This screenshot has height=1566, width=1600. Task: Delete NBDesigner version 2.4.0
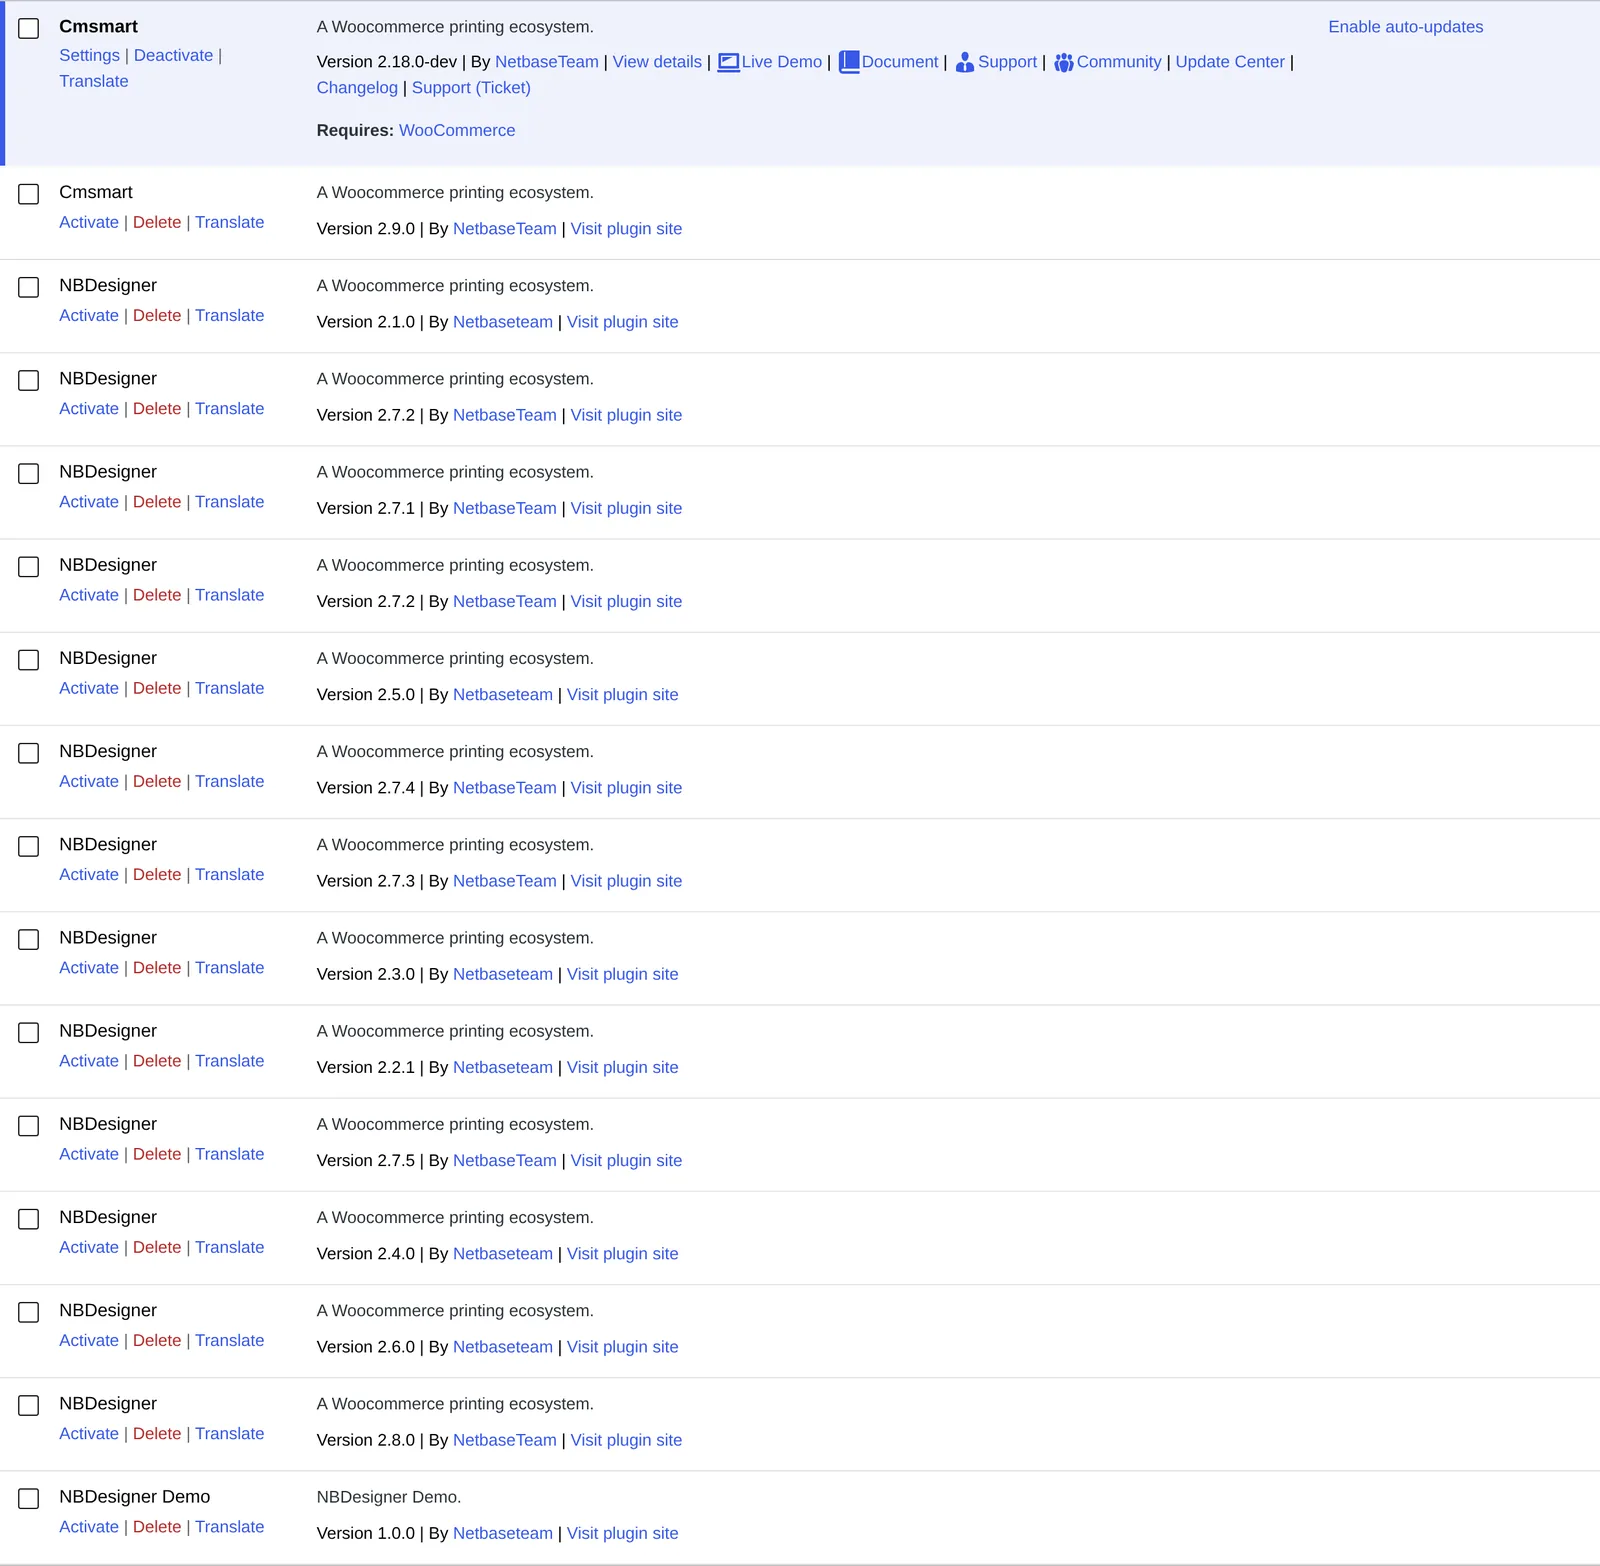pos(157,1247)
